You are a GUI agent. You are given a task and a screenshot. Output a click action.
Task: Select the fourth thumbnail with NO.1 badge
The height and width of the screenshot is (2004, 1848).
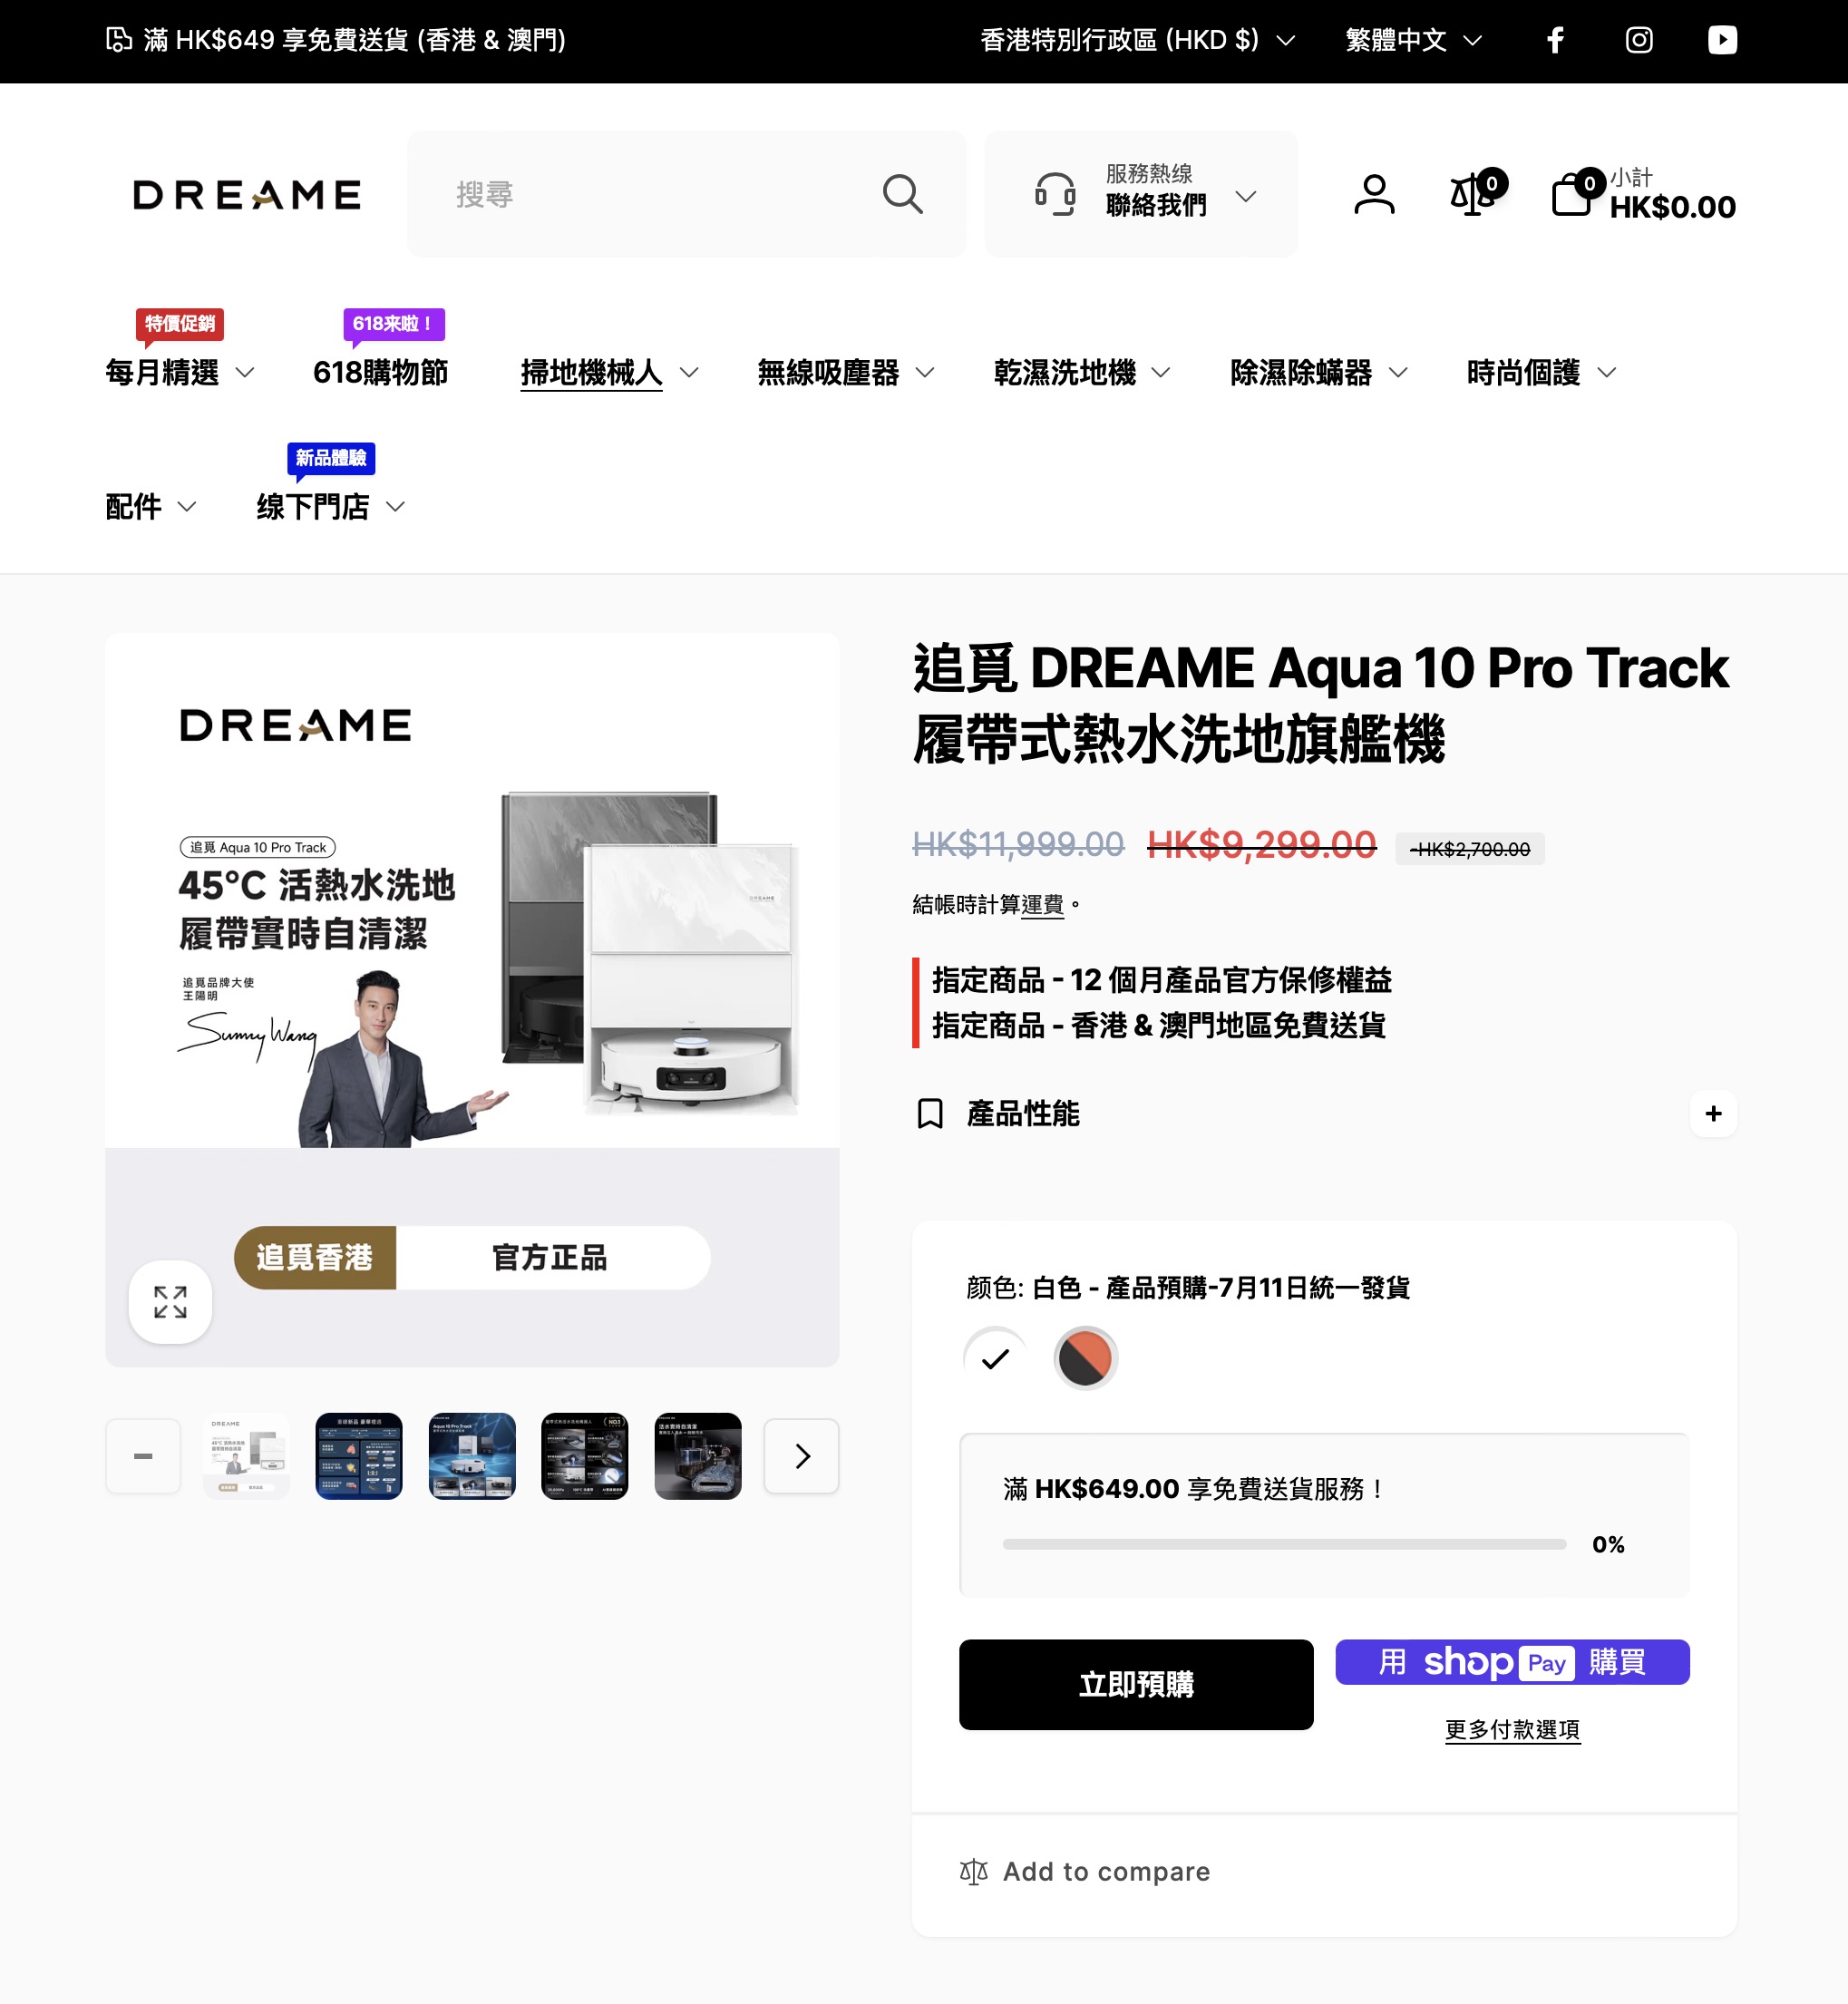pyautogui.click(x=585, y=1456)
